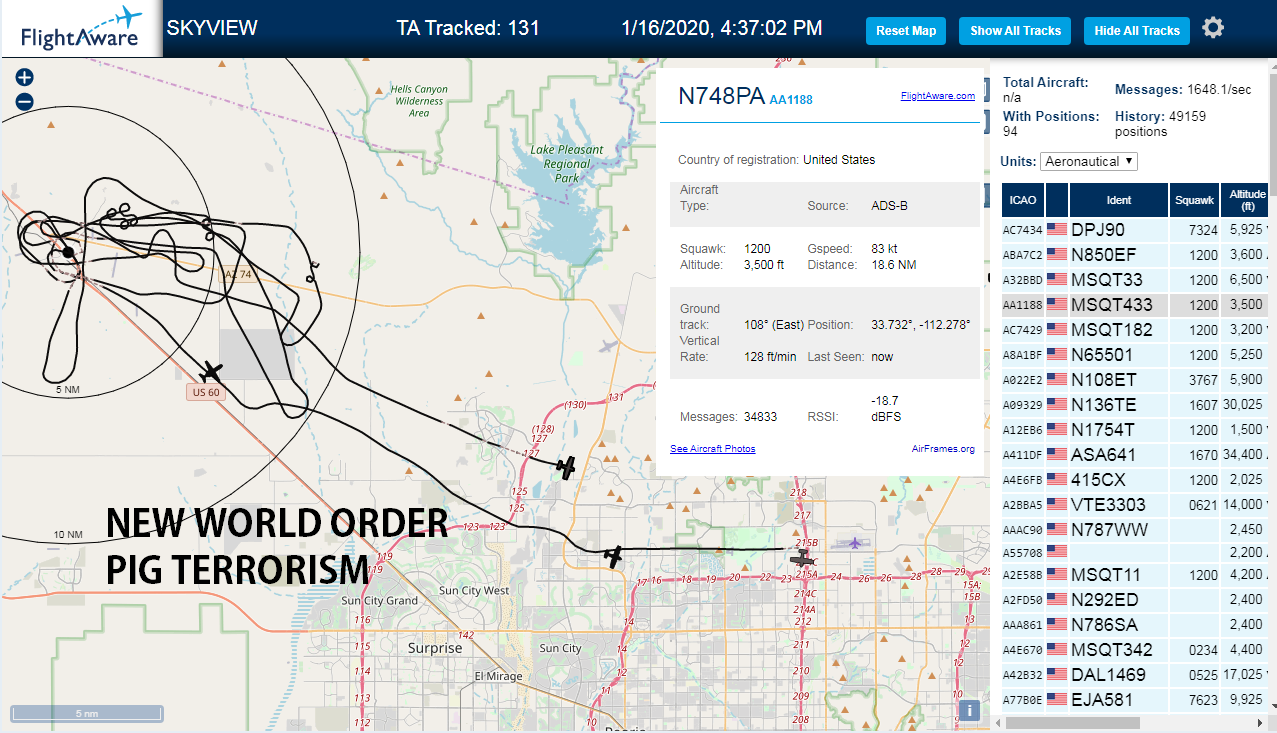The image size is (1277, 733).
Task: Select the N1754T aircraft row
Action: 1137,429
